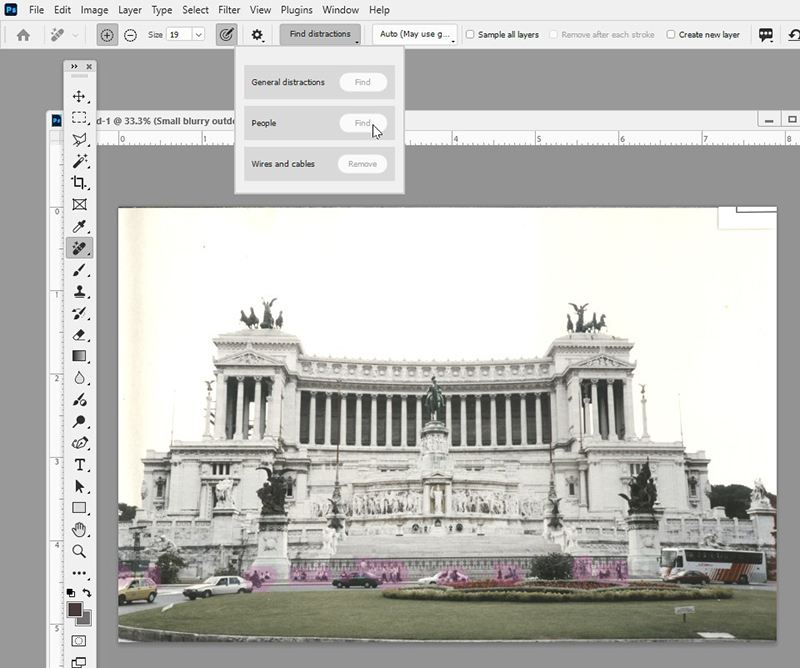Select the Dodge tool
Screen dimensions: 800x668
[79, 422]
